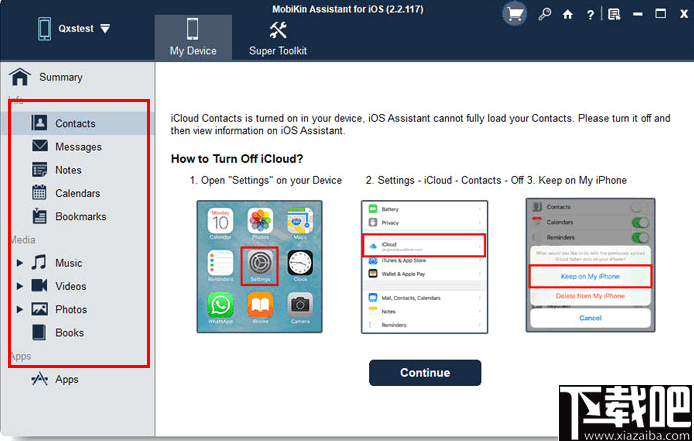This screenshot has width=694, height=441.
Task: Expand the Videos category arrow
Action: [x=19, y=286]
